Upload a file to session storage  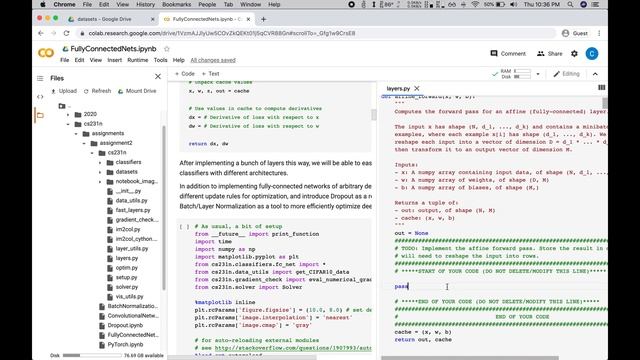tap(64, 91)
